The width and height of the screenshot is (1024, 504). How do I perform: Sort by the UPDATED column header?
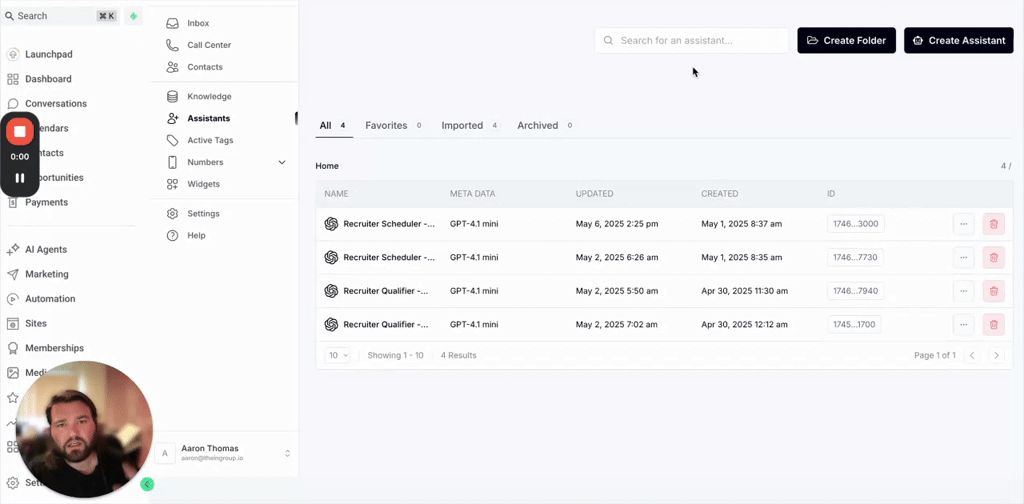(594, 194)
